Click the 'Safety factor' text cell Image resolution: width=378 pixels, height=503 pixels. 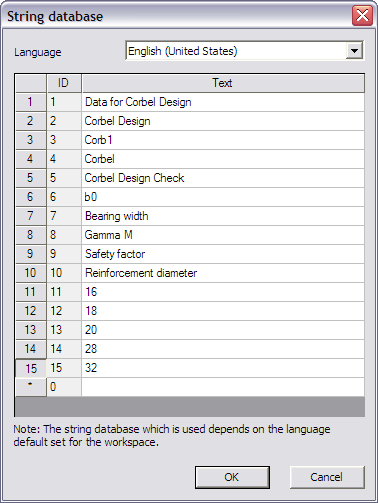(x=223, y=254)
